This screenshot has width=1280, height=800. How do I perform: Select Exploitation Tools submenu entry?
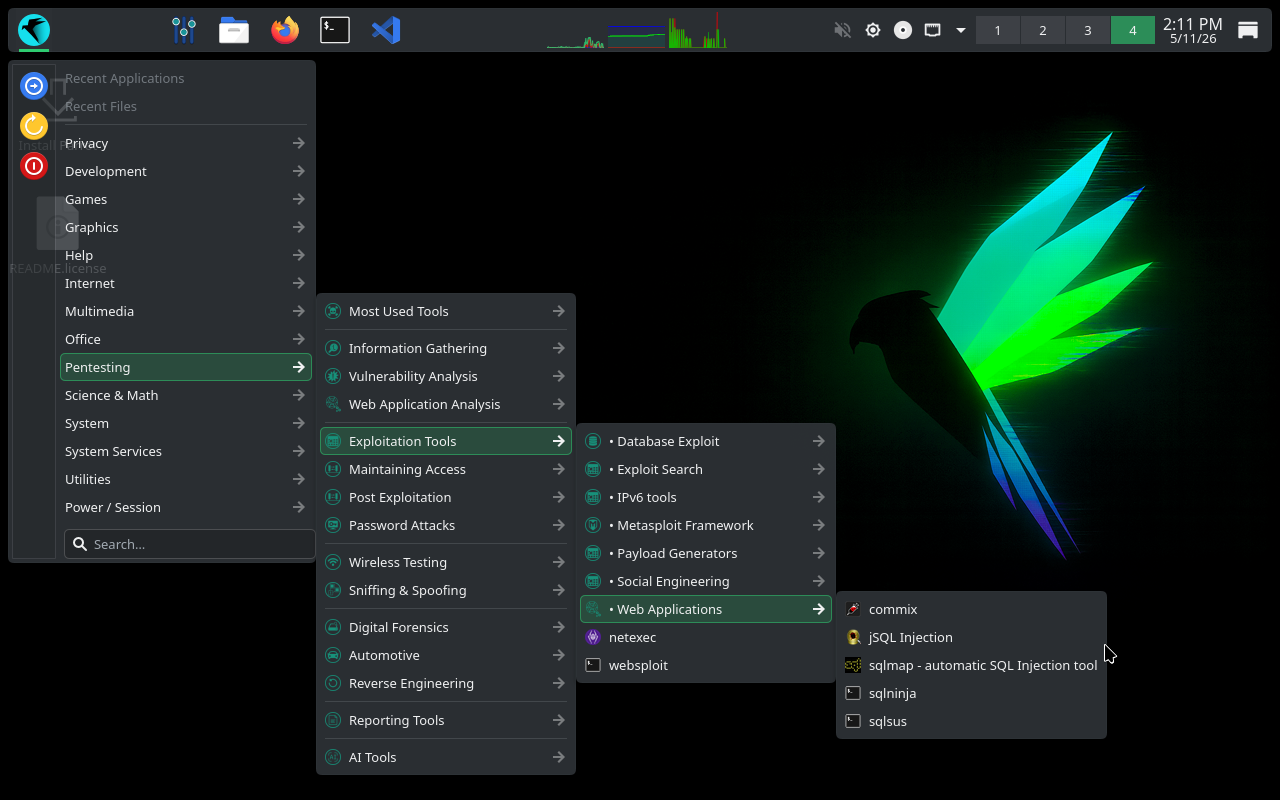point(446,441)
